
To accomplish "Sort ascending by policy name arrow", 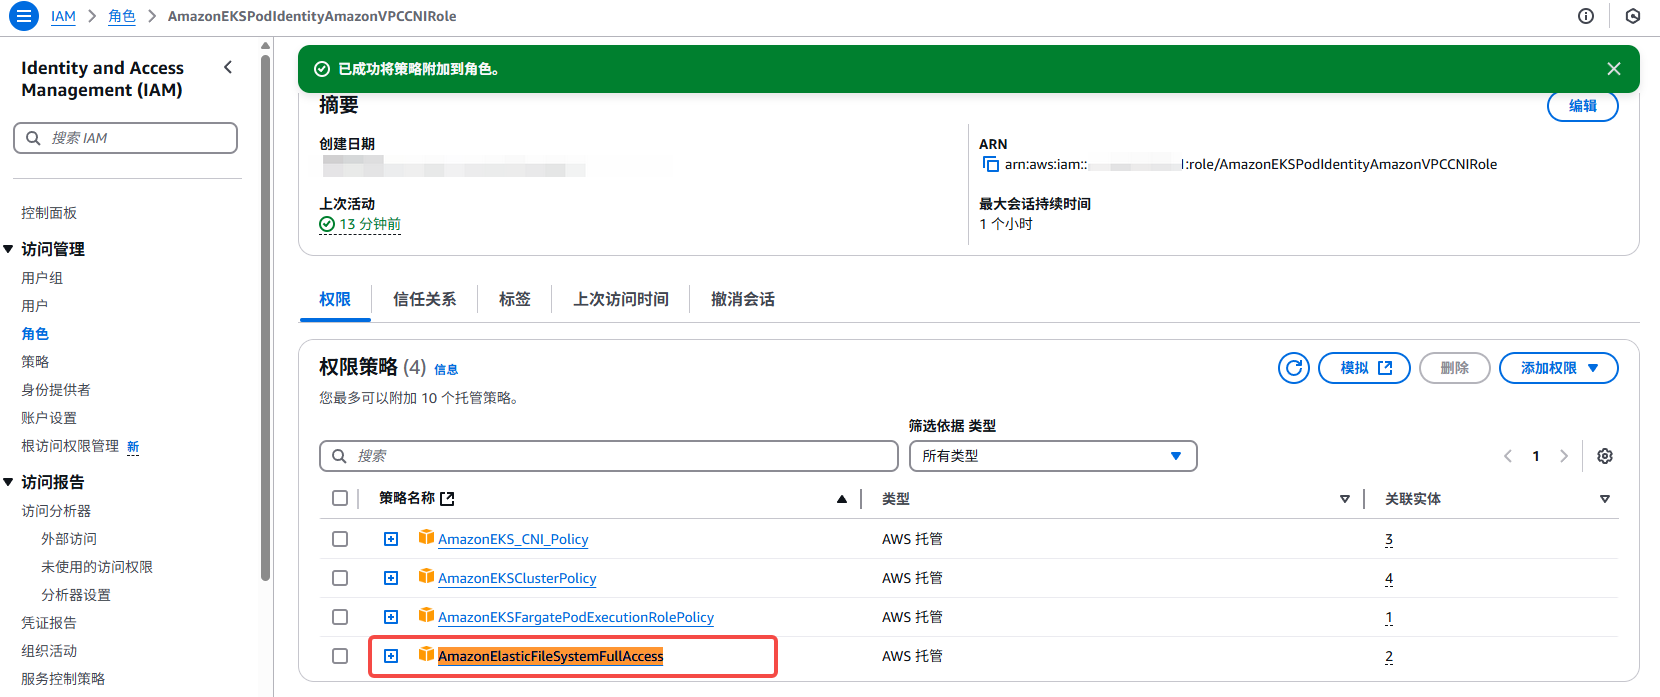I will tap(842, 499).
